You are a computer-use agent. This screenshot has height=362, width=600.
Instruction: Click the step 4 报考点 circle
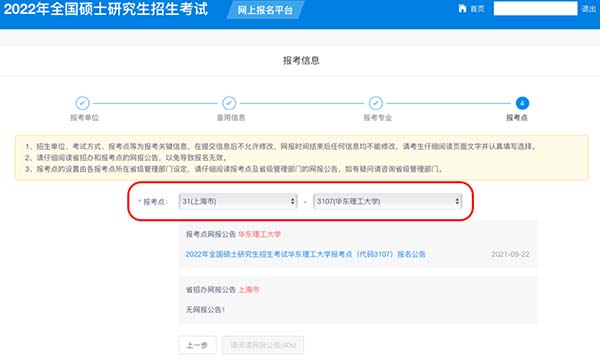pyautogui.click(x=522, y=103)
